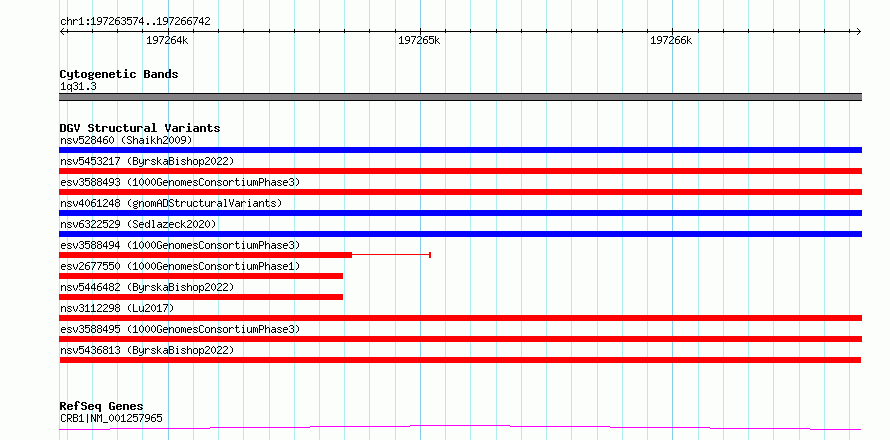
Task: Open esv3588493 (1000GenomesConsortiumPhase3) variant label
Action: pos(180,182)
